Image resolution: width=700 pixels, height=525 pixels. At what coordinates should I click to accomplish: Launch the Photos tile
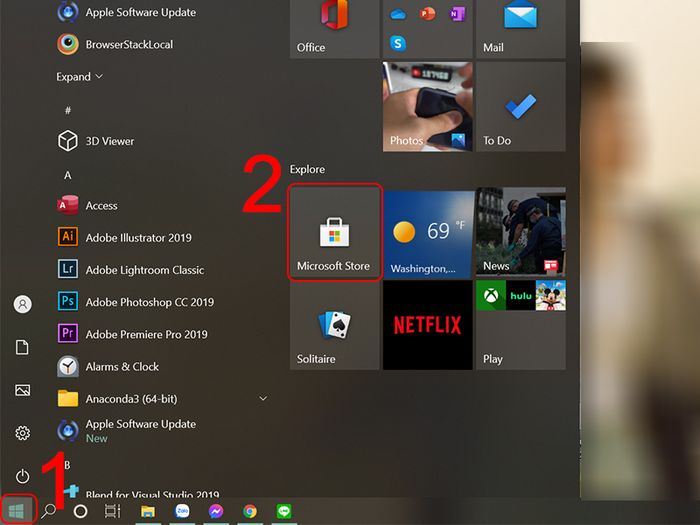[428, 107]
